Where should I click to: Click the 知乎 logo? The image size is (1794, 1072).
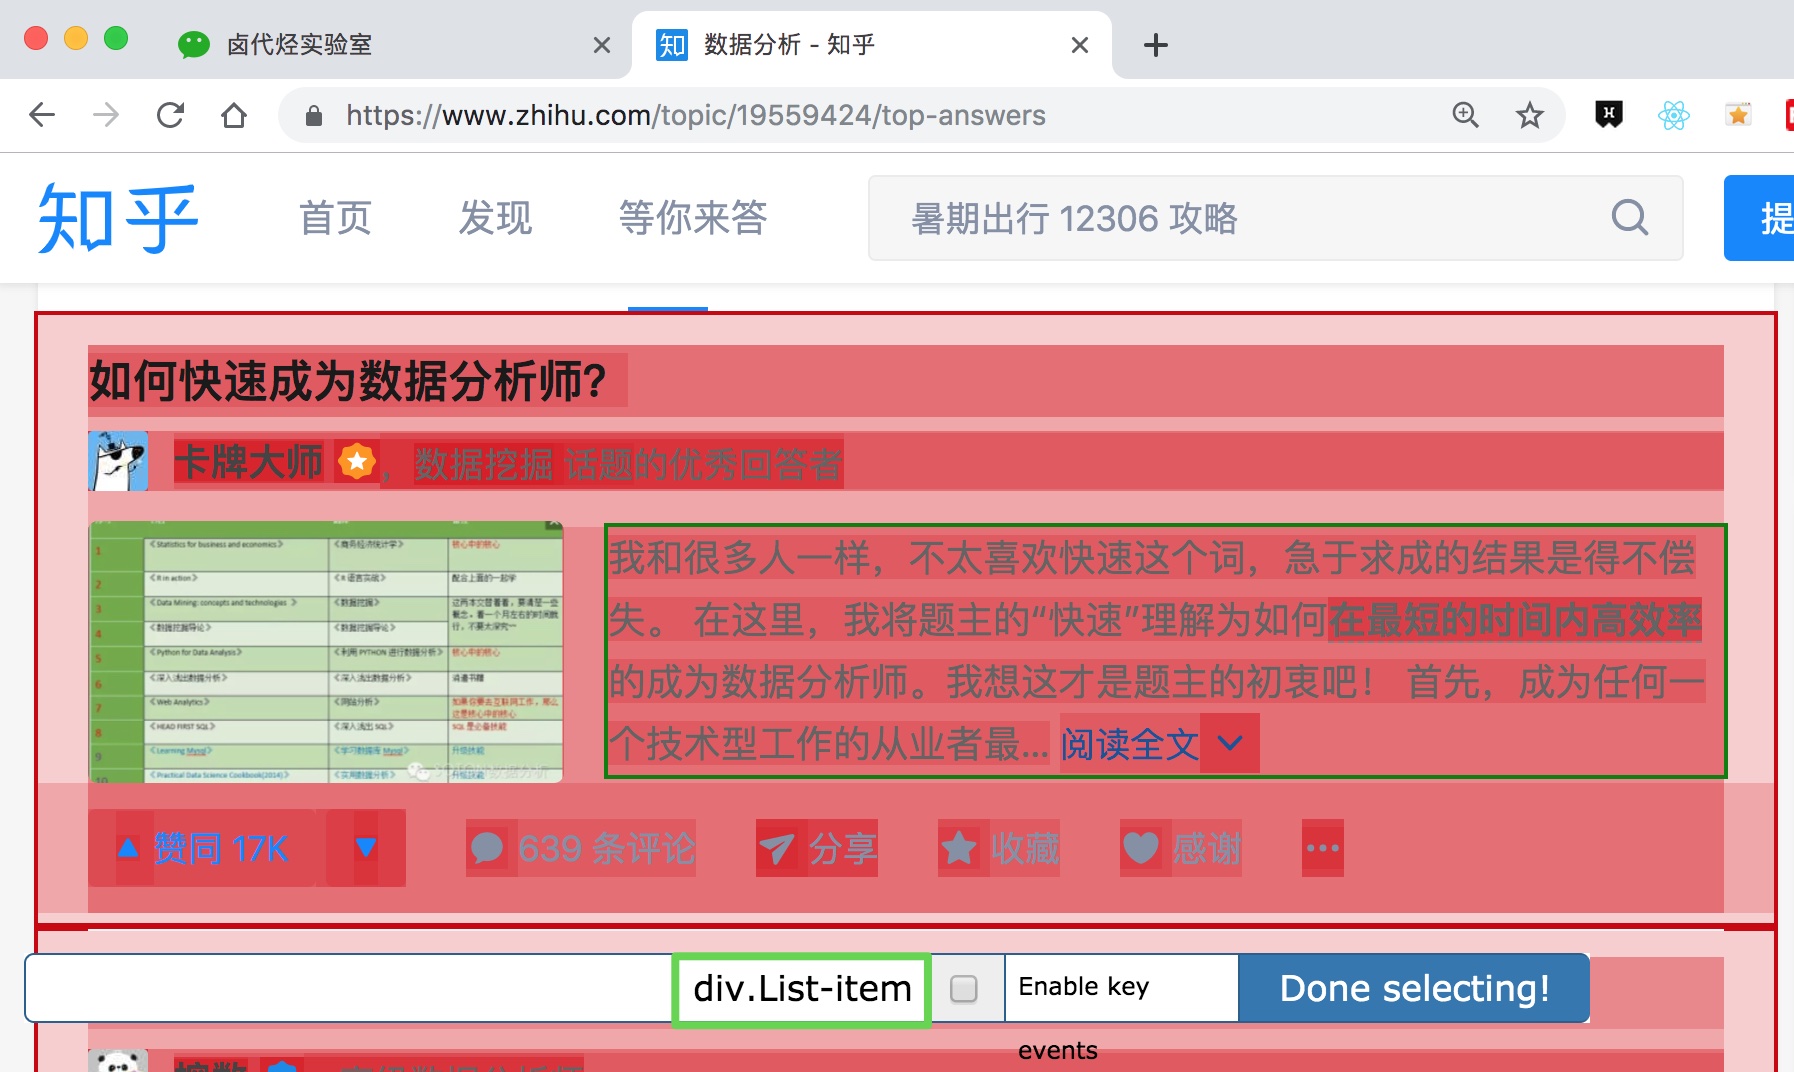point(118,218)
